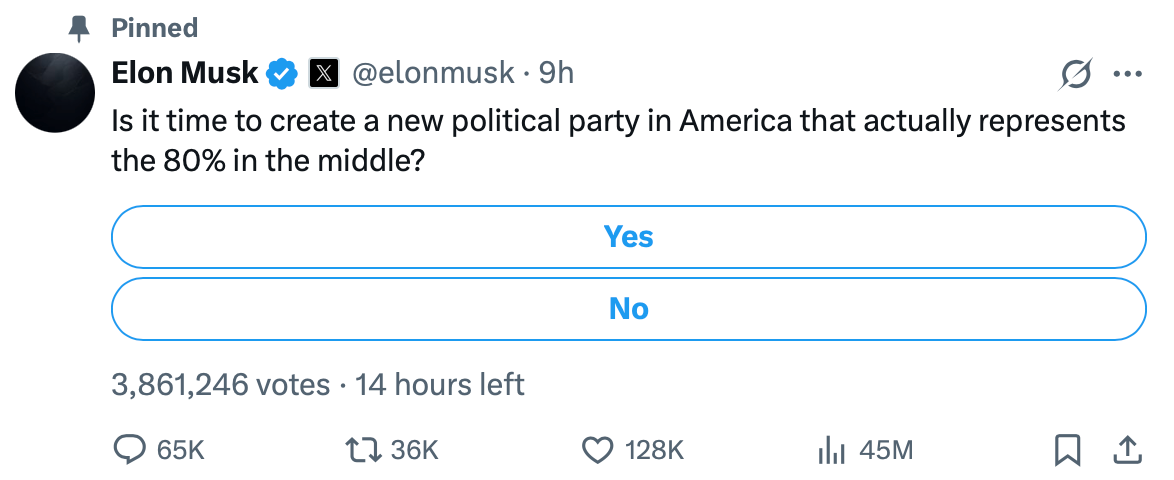Click the Elon Musk display name
This screenshot has height=480, width=1174.
185,73
